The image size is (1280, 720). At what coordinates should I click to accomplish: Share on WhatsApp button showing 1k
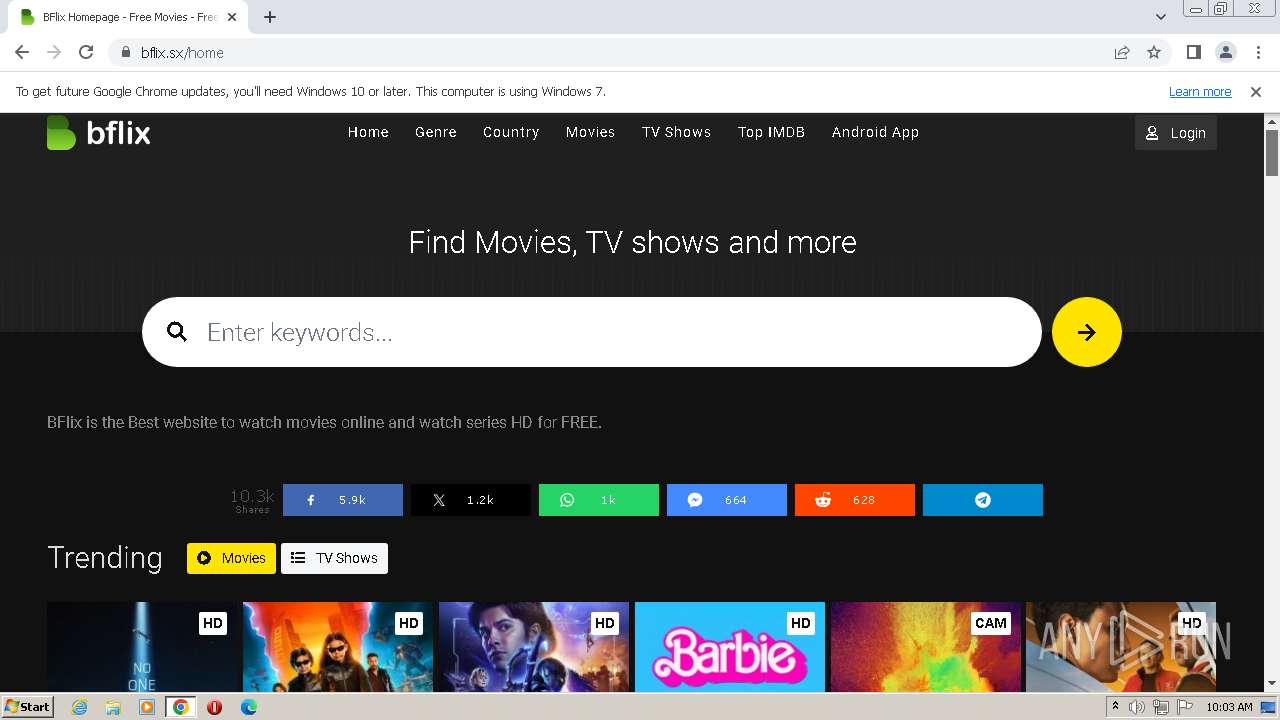coord(599,500)
